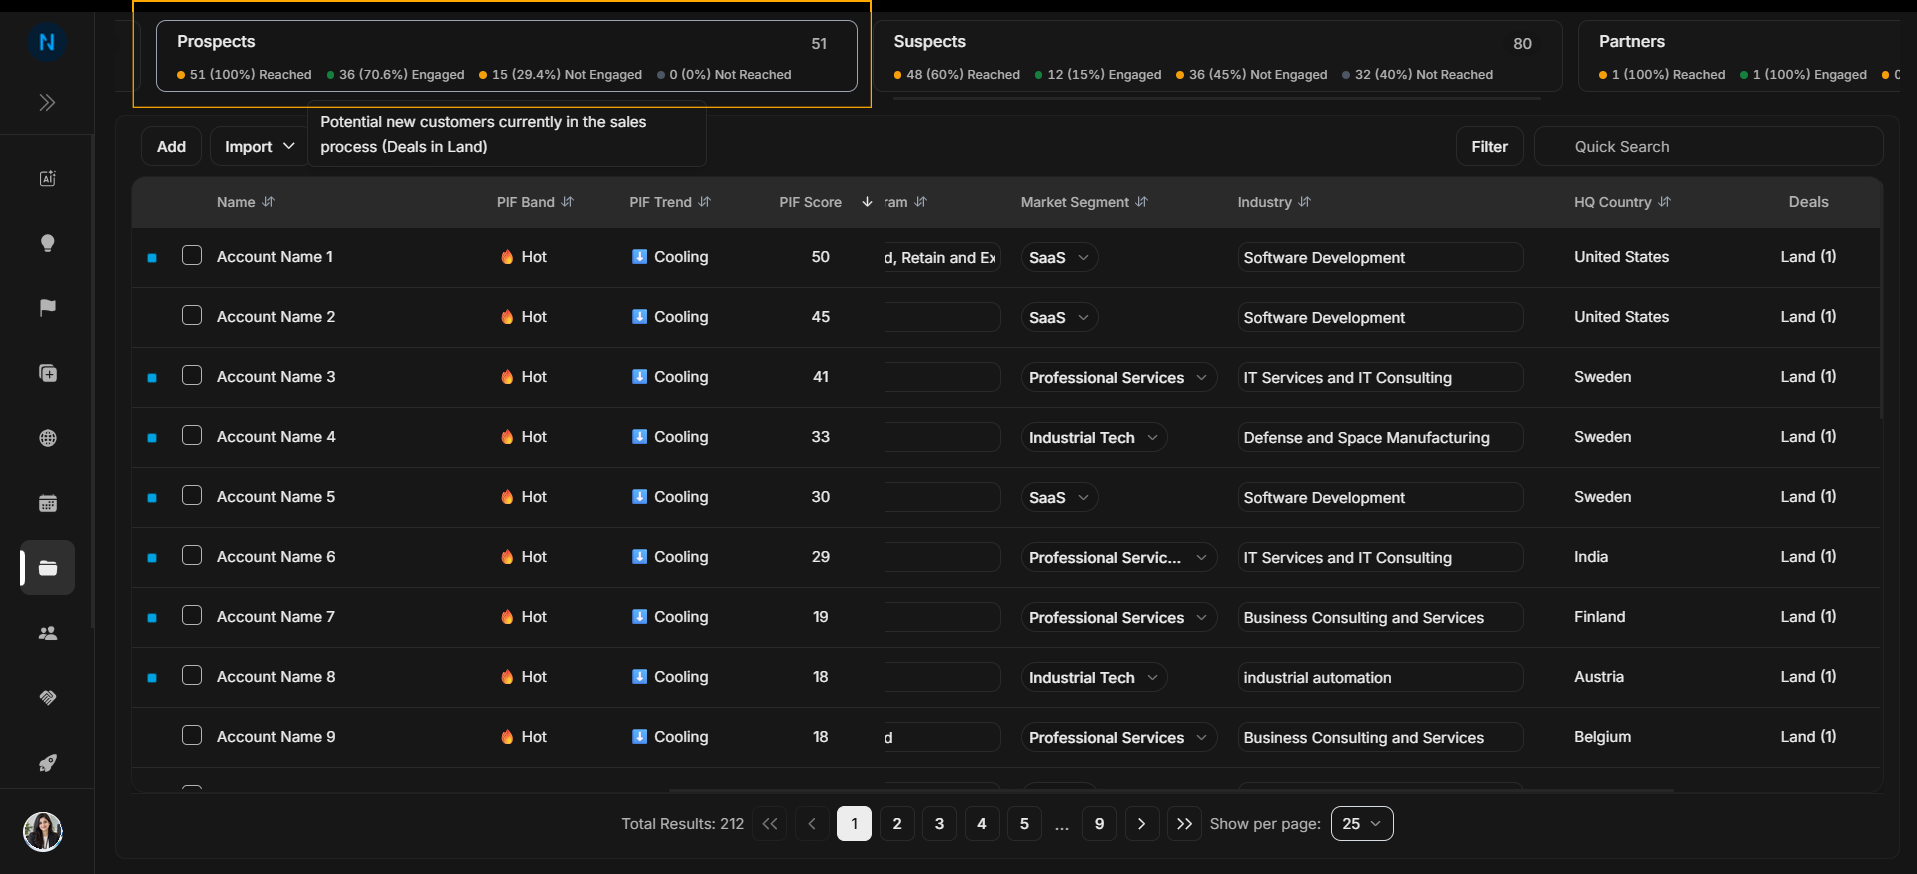Open the people sidebar icon
Image resolution: width=1917 pixels, height=874 pixels.
click(47, 633)
